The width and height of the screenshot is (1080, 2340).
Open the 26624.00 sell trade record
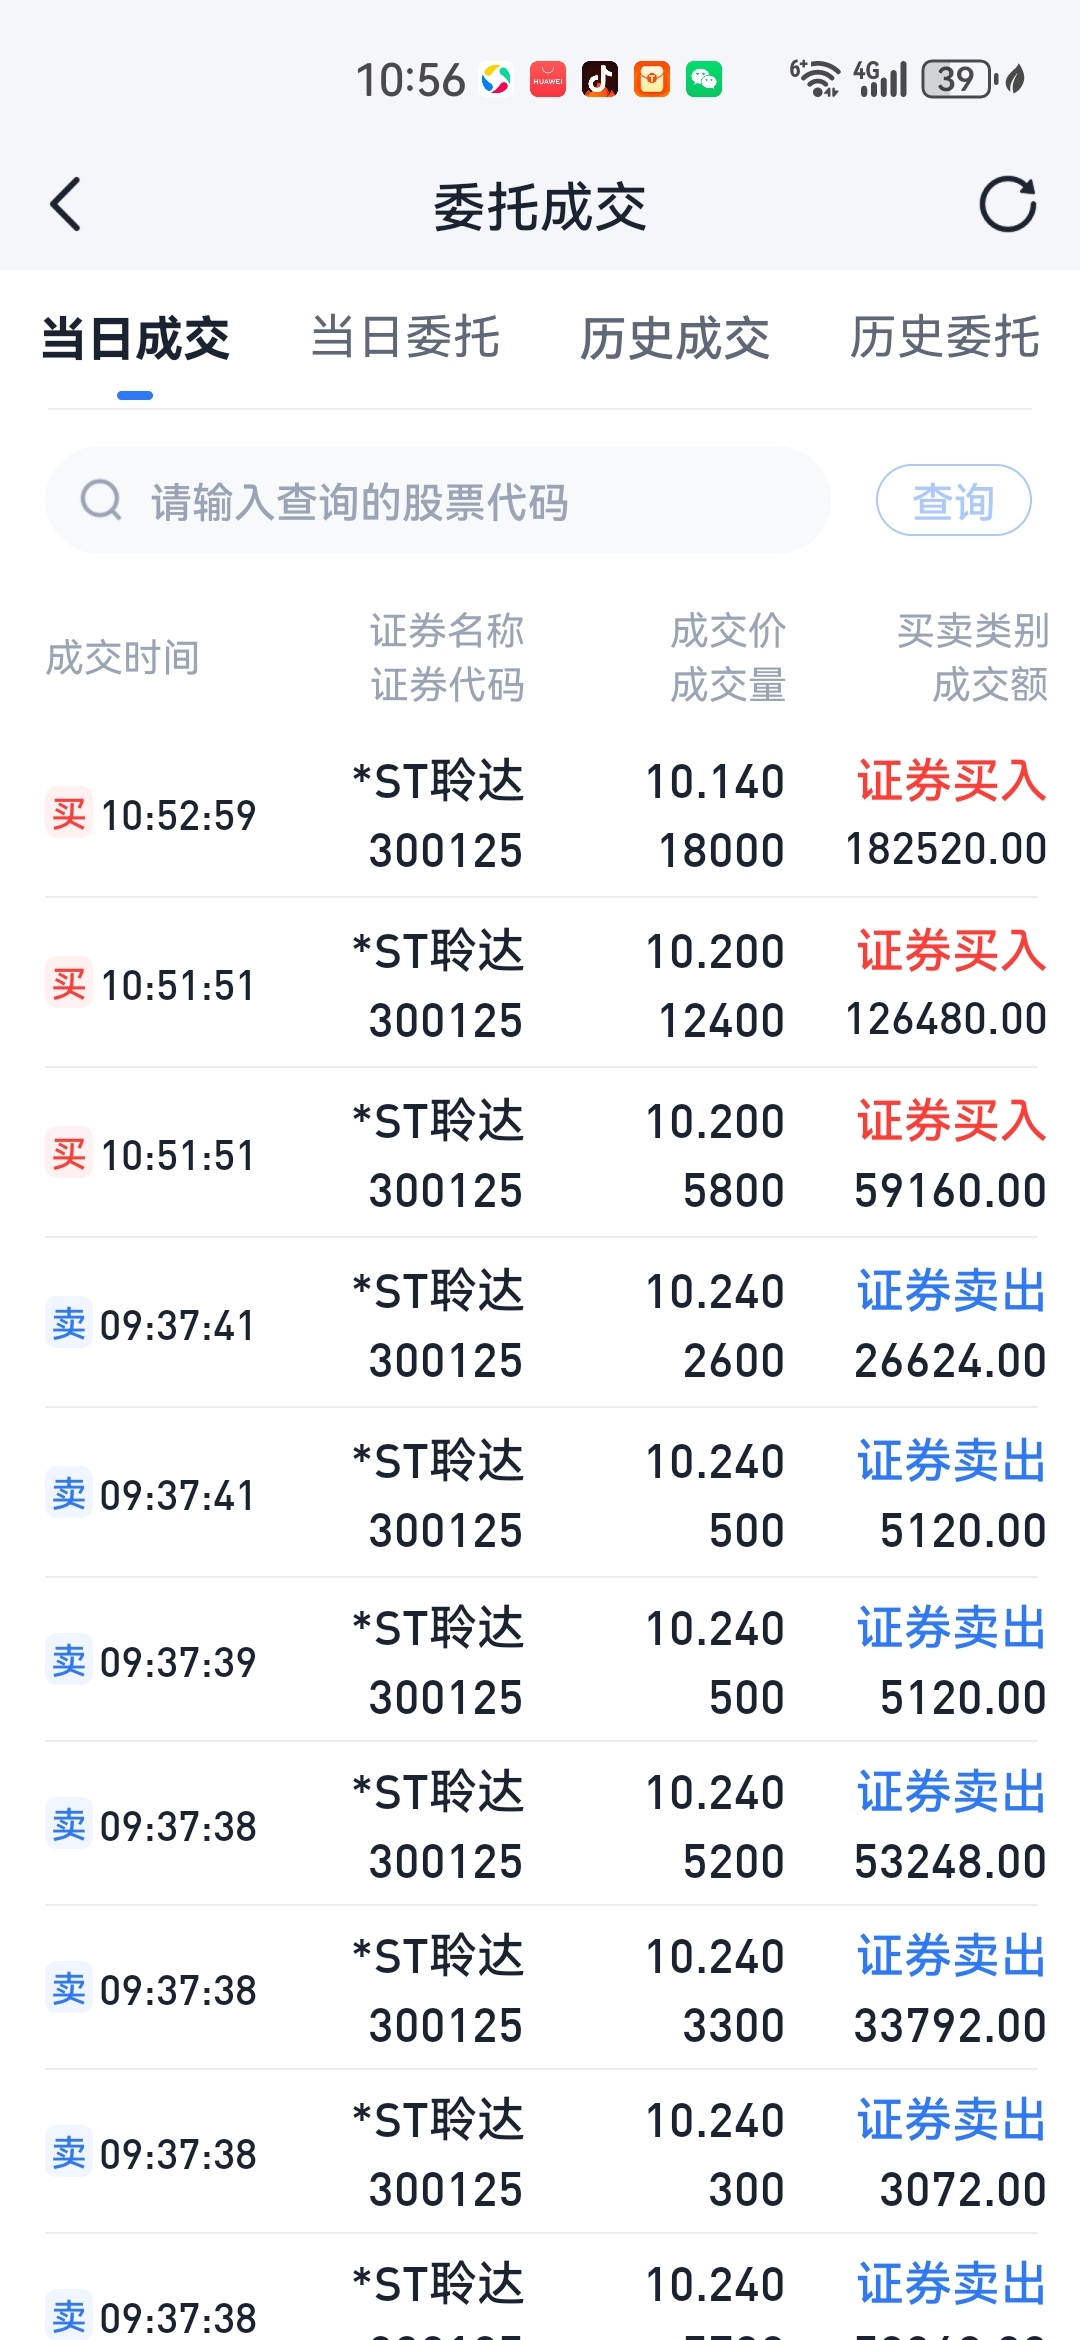540,1325
